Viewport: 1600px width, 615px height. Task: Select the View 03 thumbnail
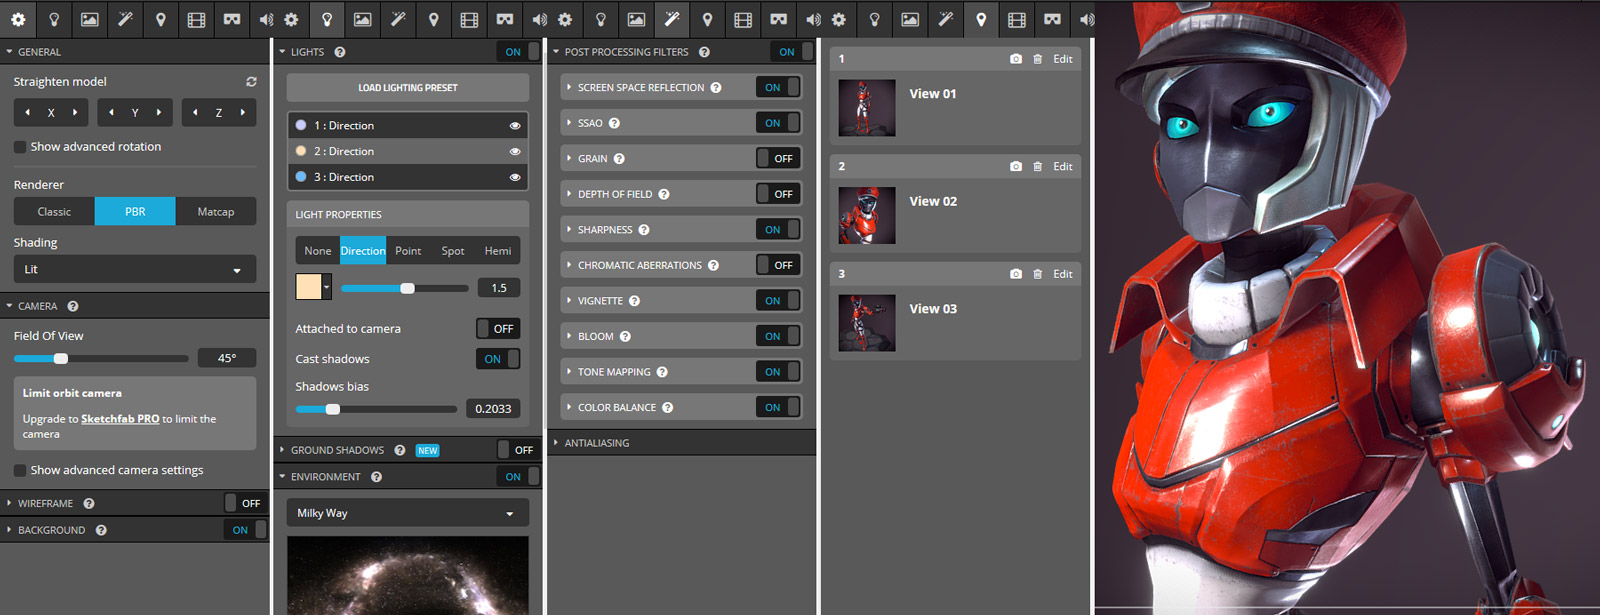coord(867,323)
